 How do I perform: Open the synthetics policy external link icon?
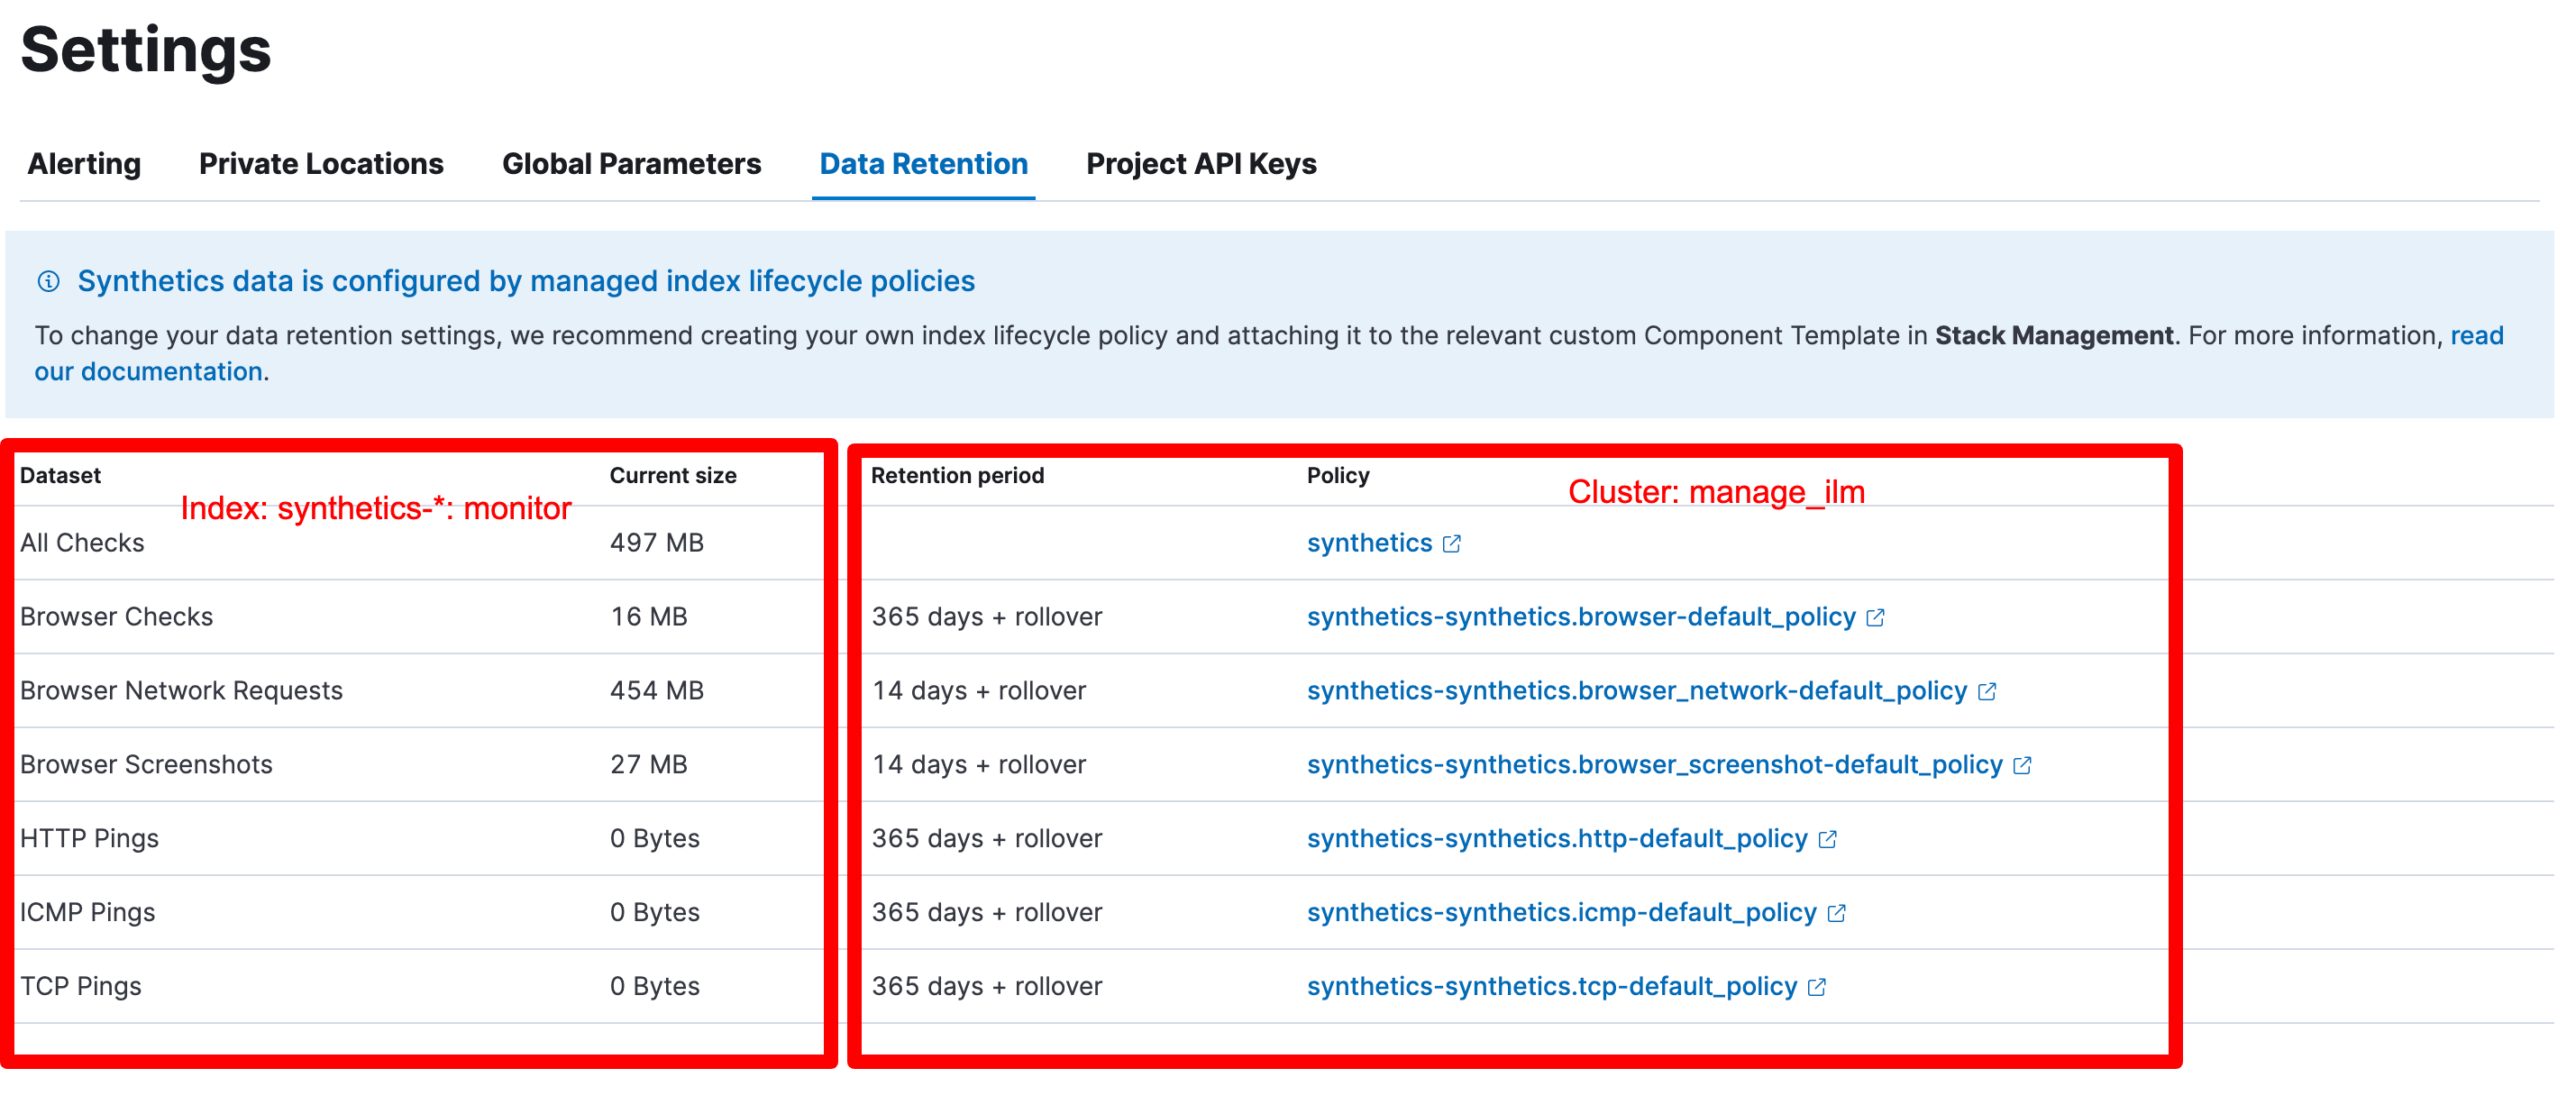[x=1452, y=544]
